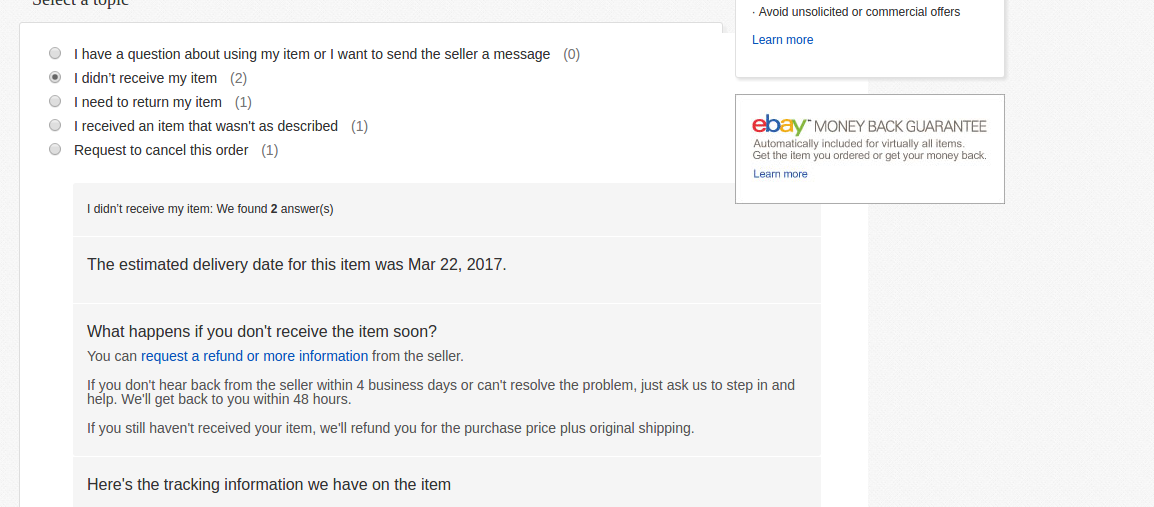Click the "I need to return my item" label text
The width and height of the screenshot is (1154, 507).
click(x=148, y=102)
